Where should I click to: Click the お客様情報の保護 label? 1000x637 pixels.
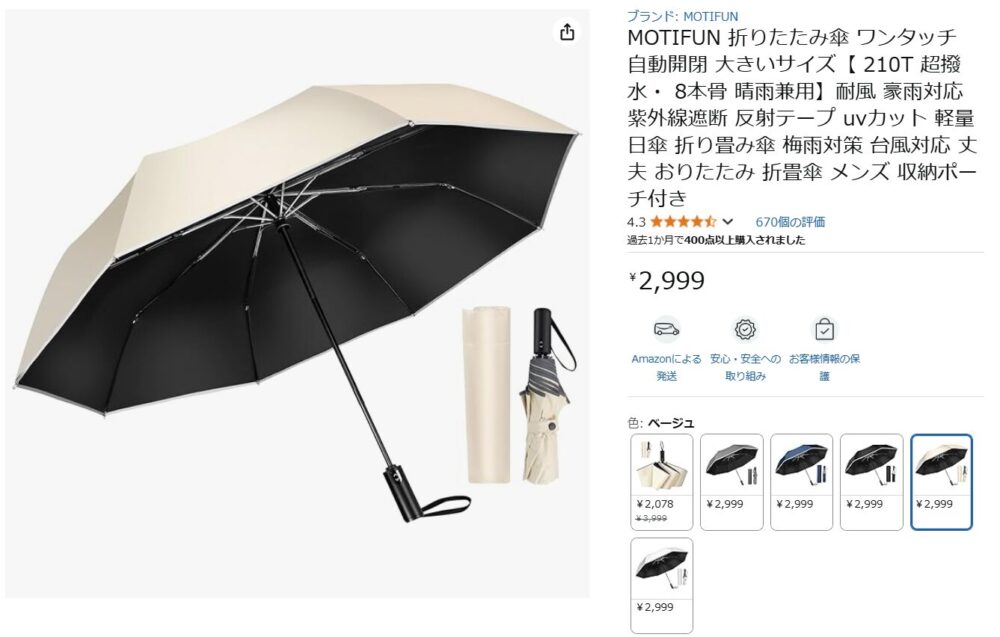coord(824,367)
